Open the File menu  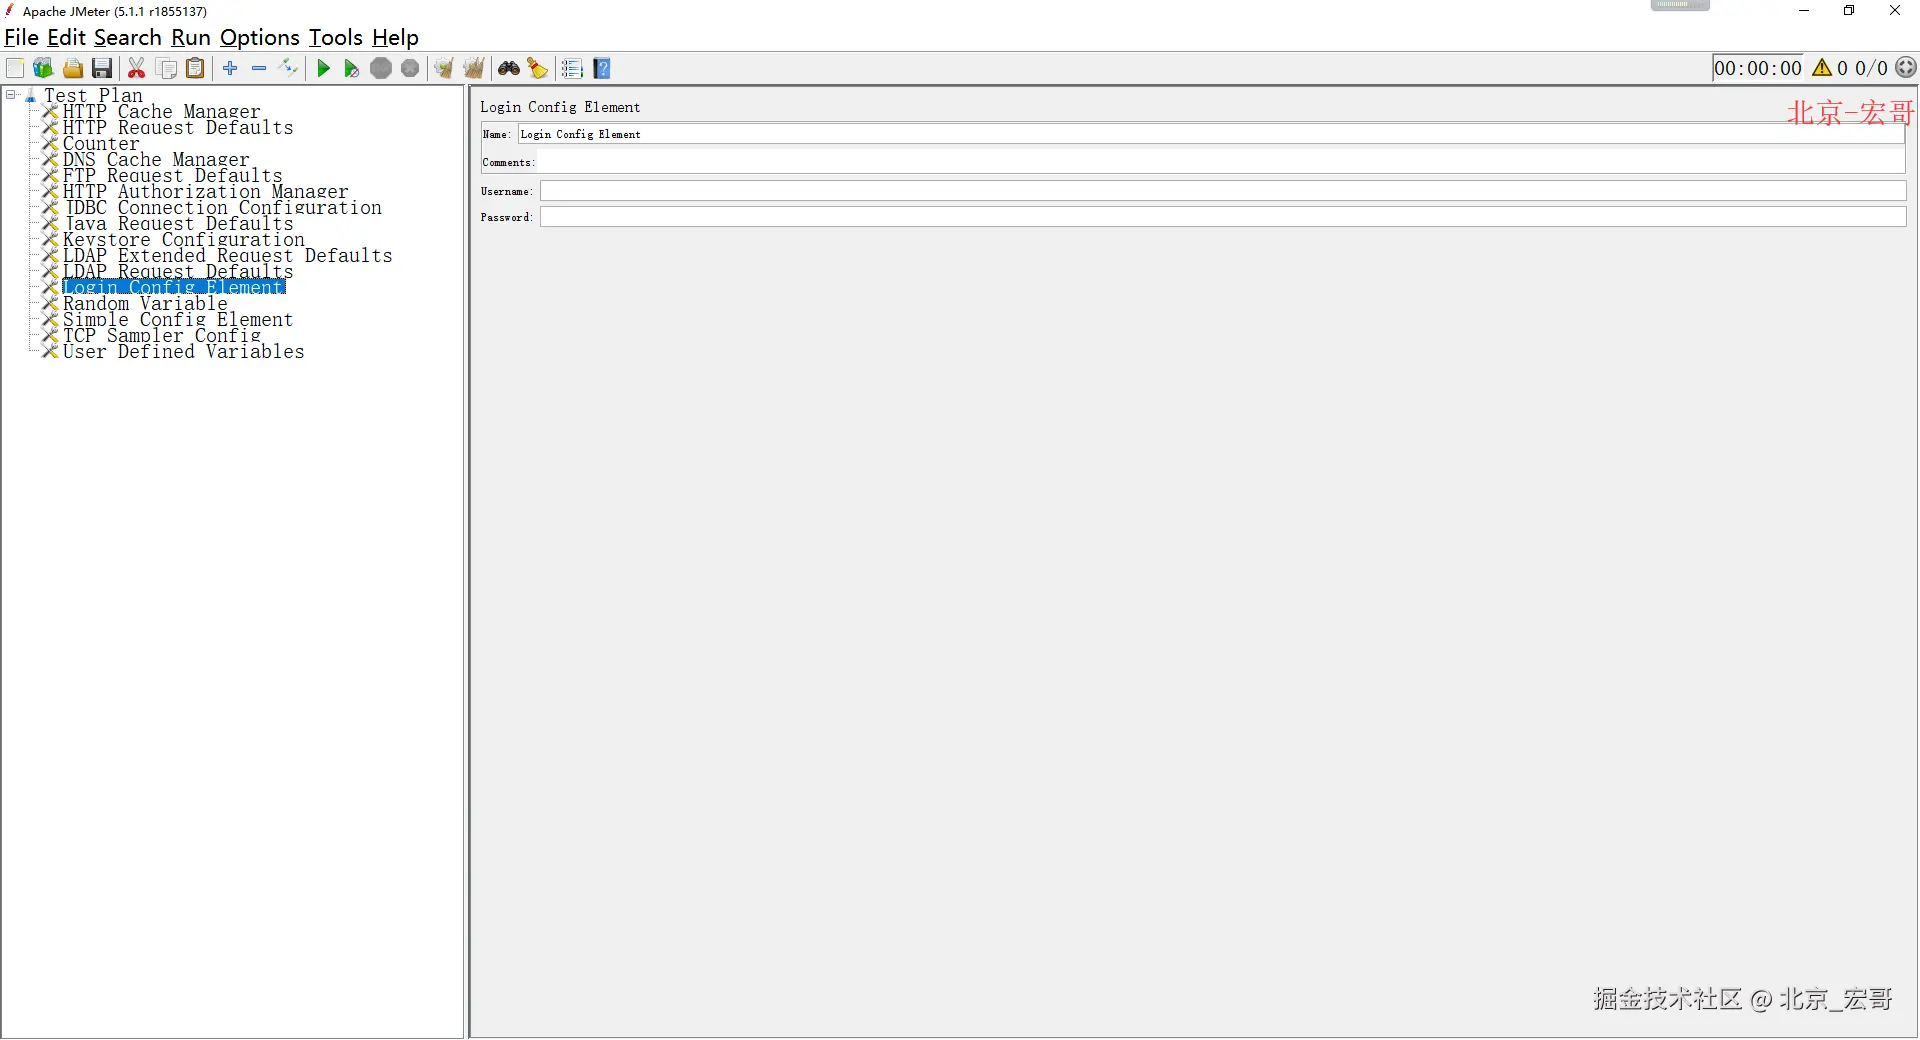(21, 38)
